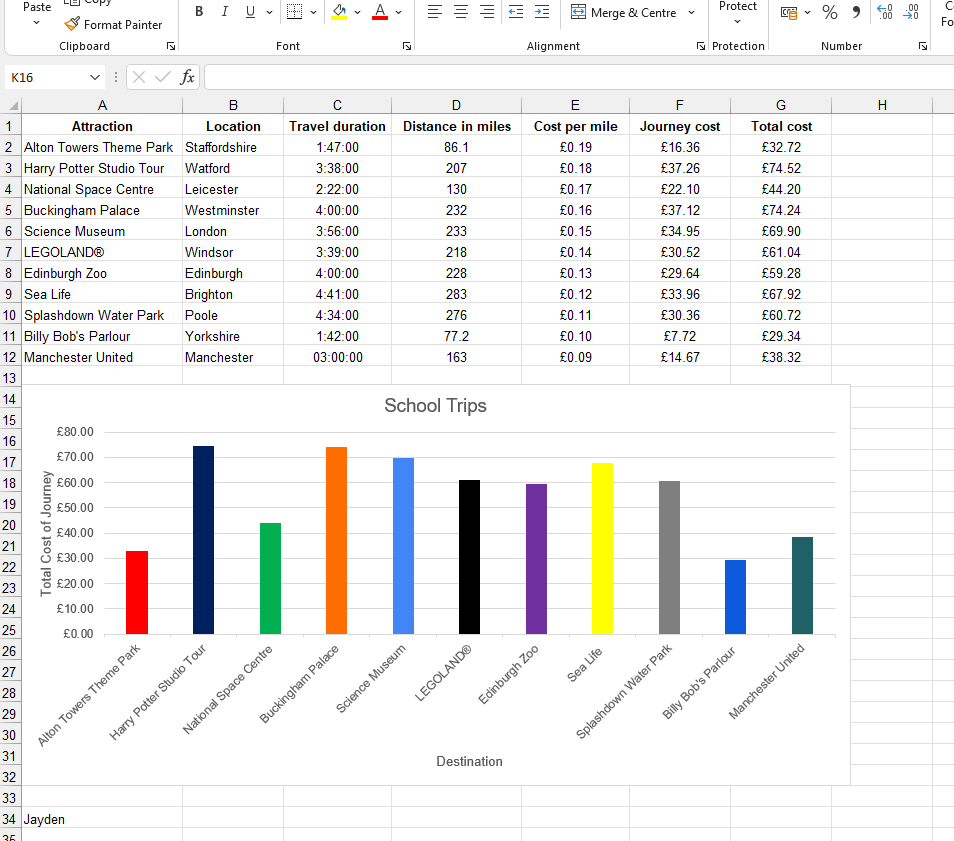The image size is (954, 841).
Task: Click the 'Destination' axis title
Action: pos(469,762)
